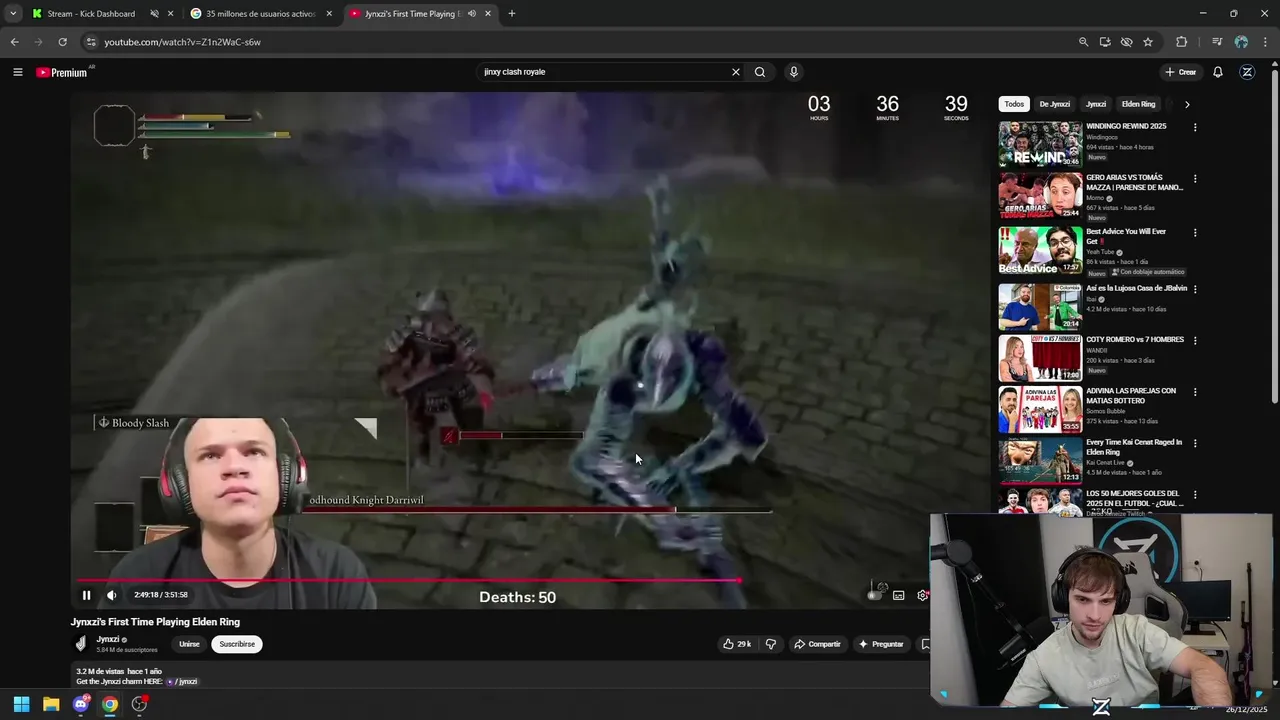
Task: Close the Kick Dashboard browser tab
Action: tap(171, 14)
